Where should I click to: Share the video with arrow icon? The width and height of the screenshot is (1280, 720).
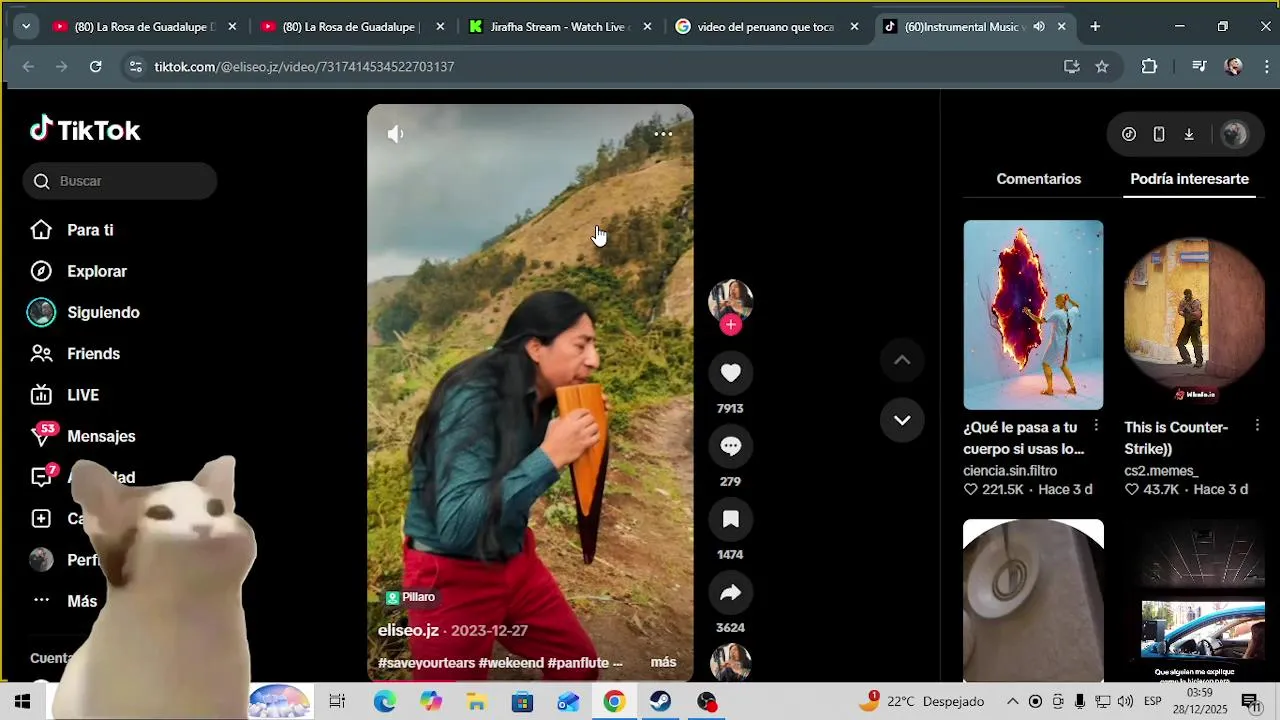pyautogui.click(x=731, y=592)
